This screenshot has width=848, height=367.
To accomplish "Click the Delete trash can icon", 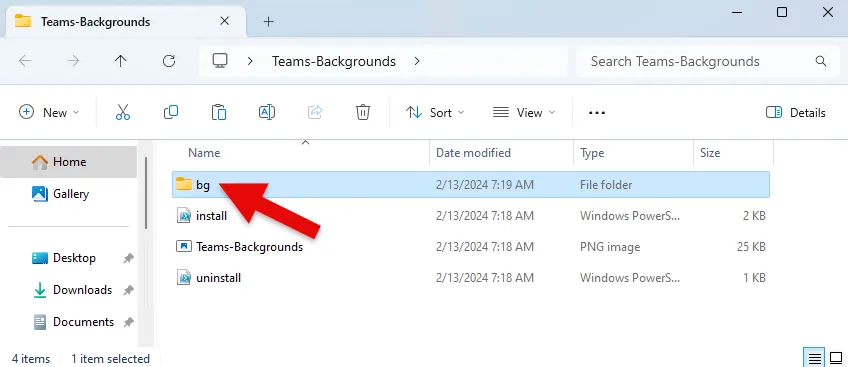I will [x=362, y=112].
